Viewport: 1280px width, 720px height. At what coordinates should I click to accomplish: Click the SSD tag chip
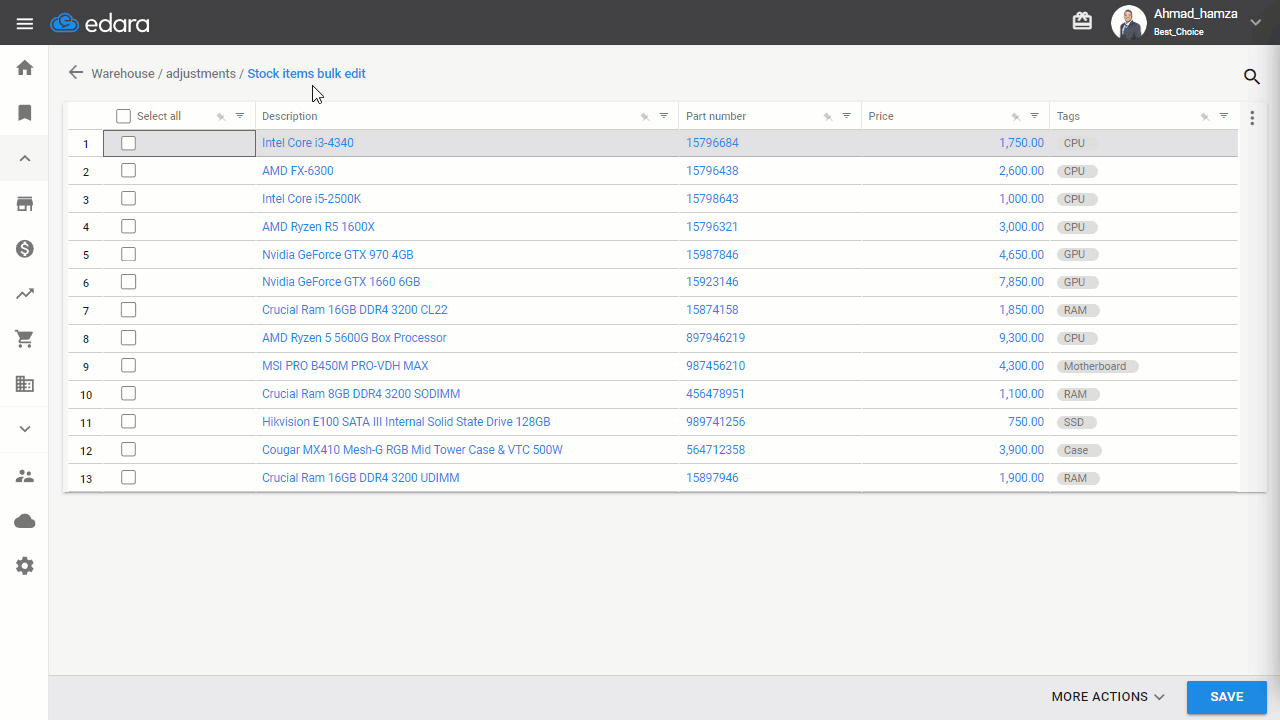point(1078,422)
